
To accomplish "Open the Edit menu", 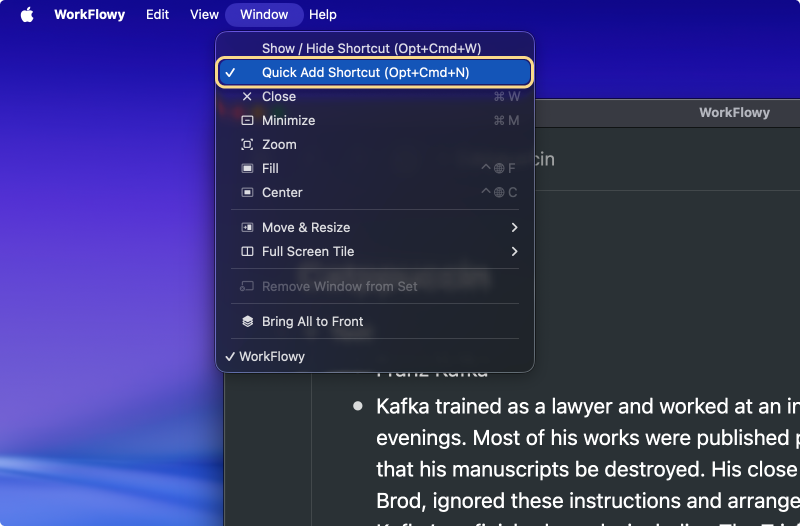I will click(157, 15).
